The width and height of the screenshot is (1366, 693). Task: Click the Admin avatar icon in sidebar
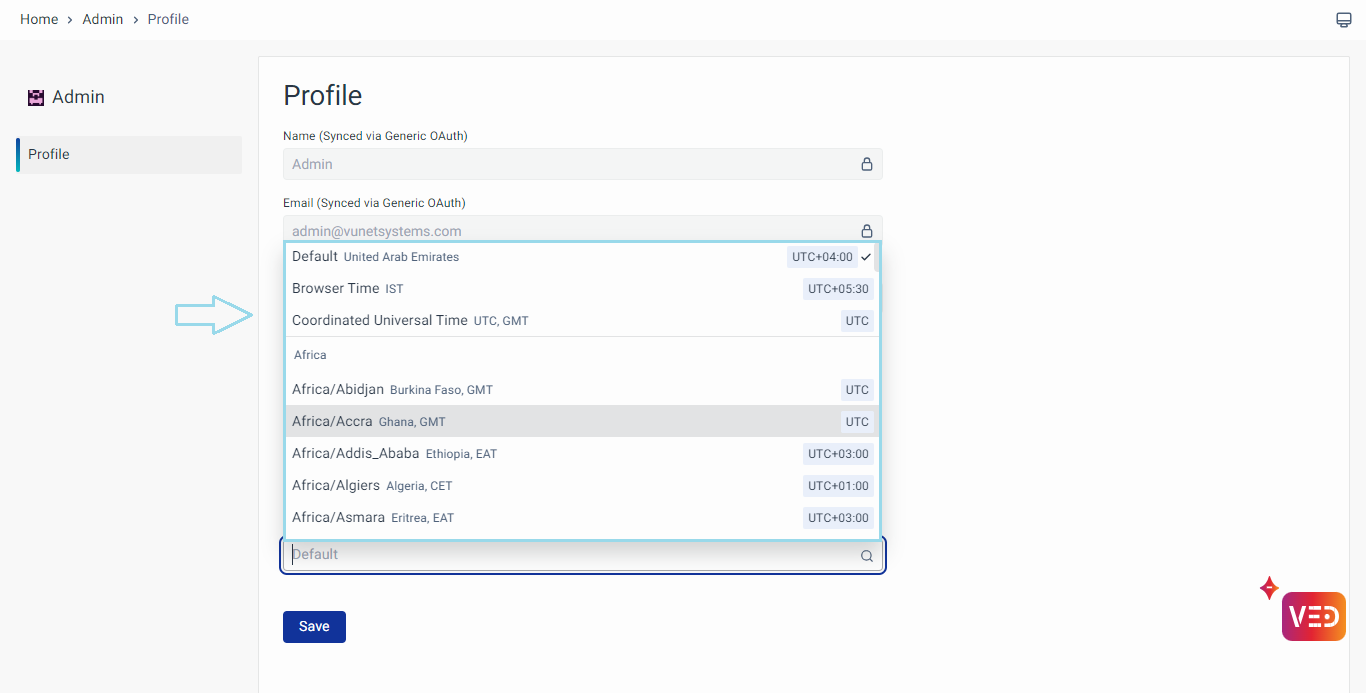[x=36, y=98]
